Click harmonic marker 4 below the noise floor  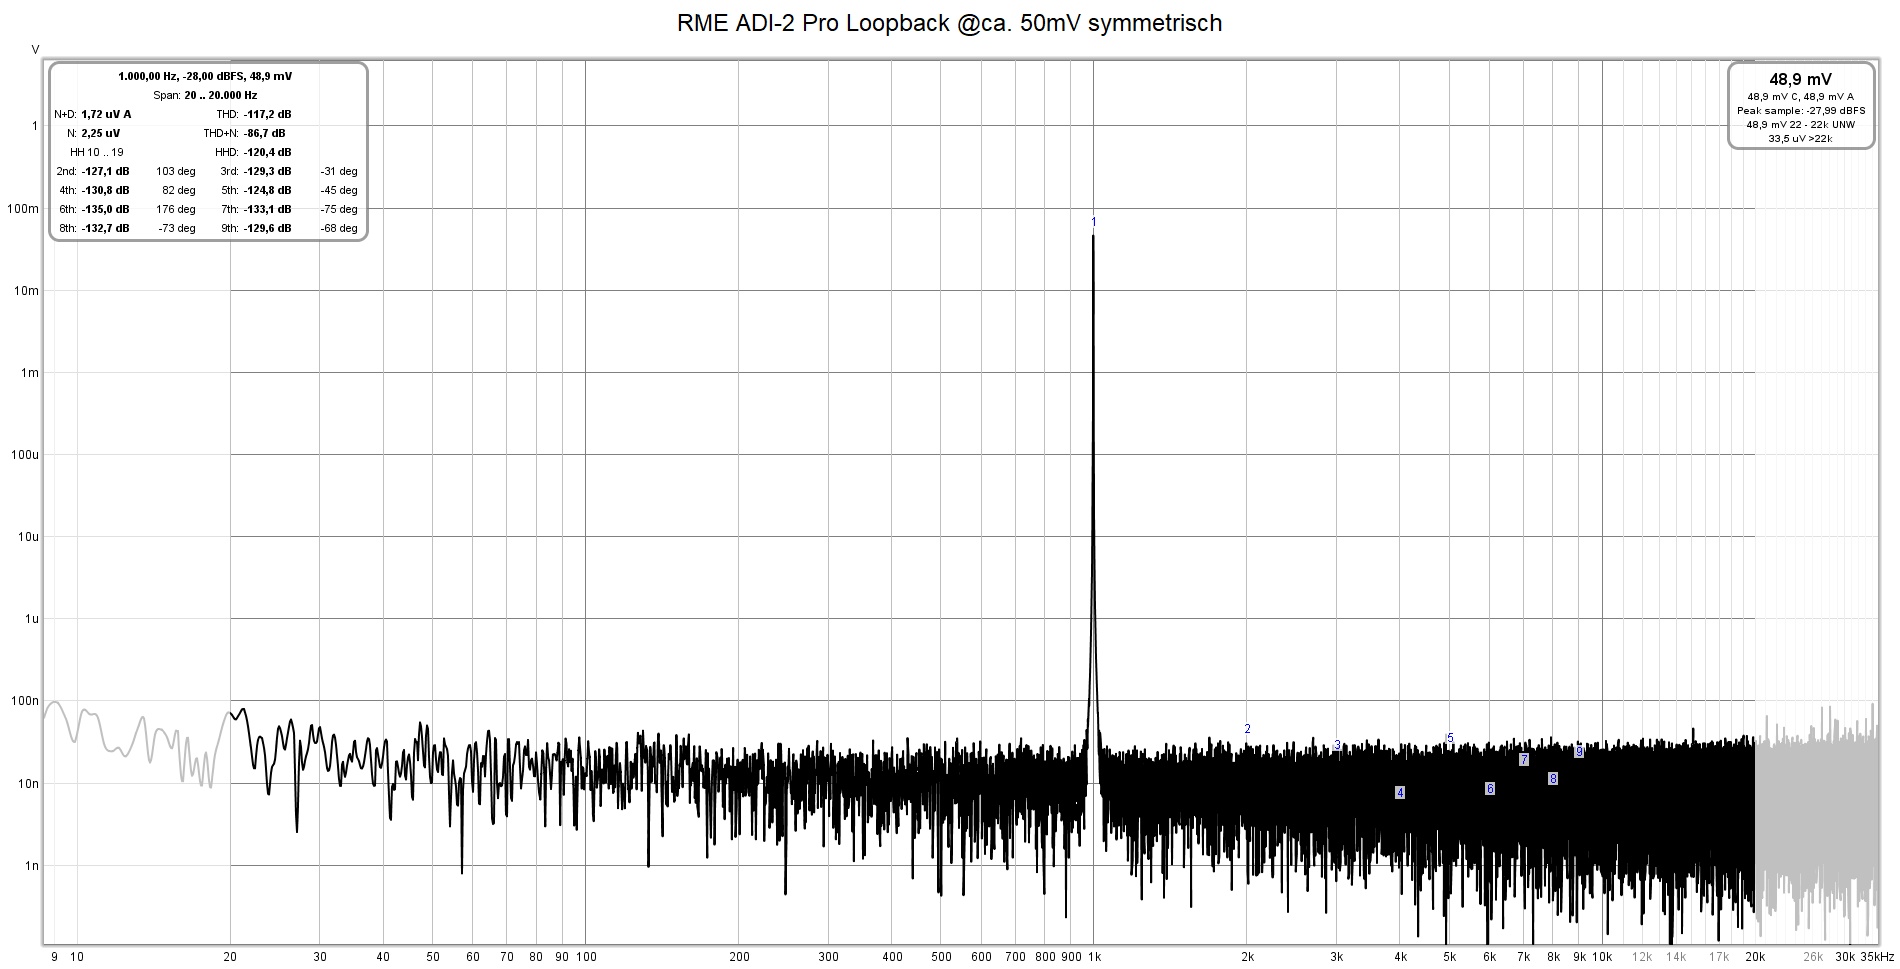[x=1401, y=791]
